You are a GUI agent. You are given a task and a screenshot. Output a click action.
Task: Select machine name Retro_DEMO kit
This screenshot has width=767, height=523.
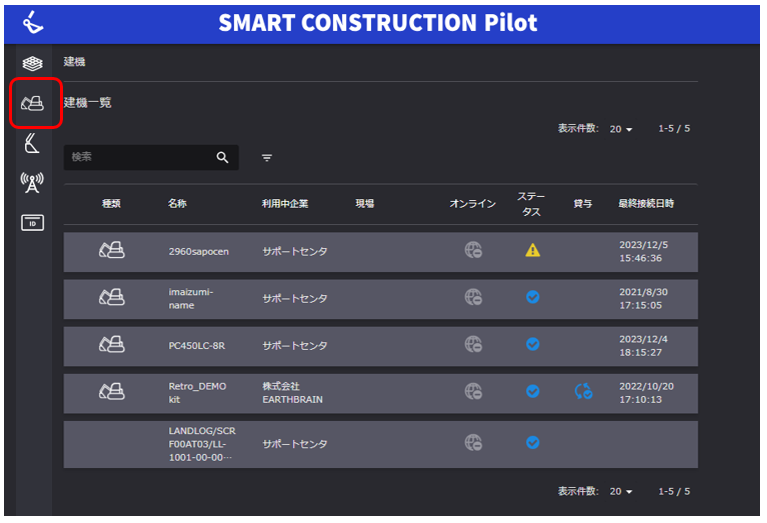point(198,393)
